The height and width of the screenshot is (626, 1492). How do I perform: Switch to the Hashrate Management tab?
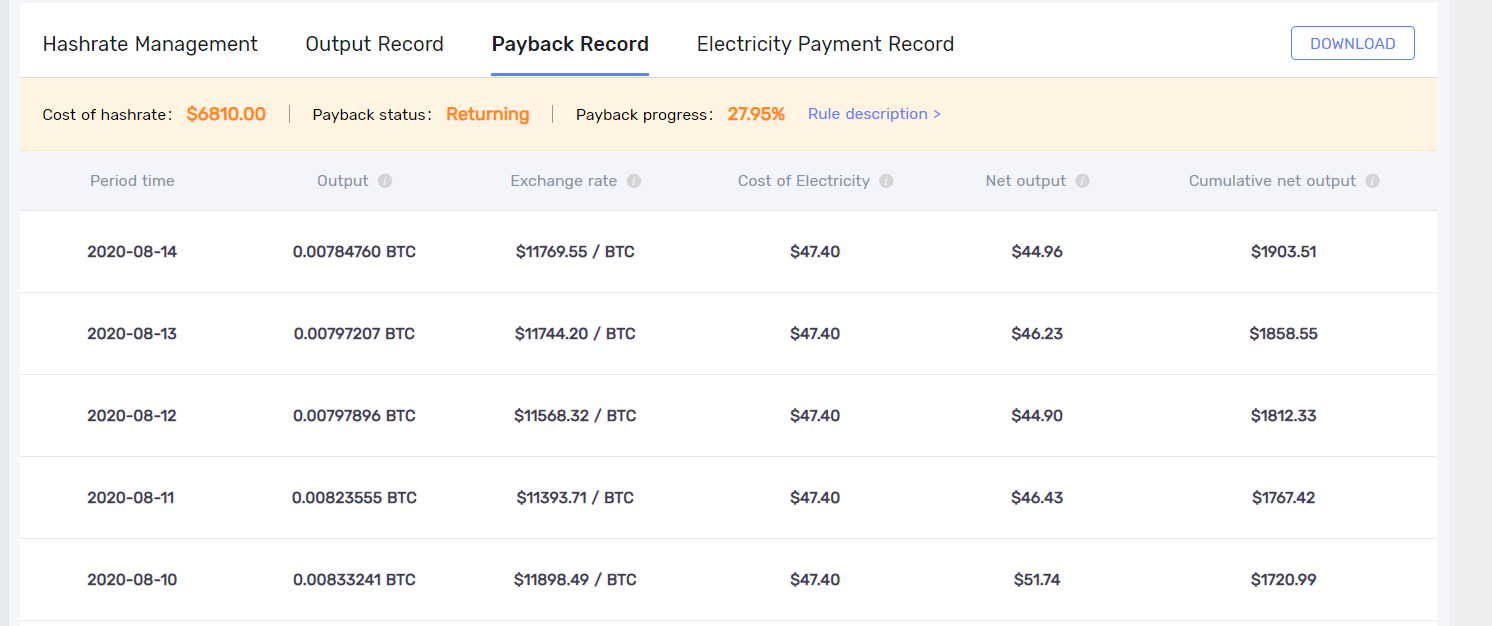pos(150,44)
